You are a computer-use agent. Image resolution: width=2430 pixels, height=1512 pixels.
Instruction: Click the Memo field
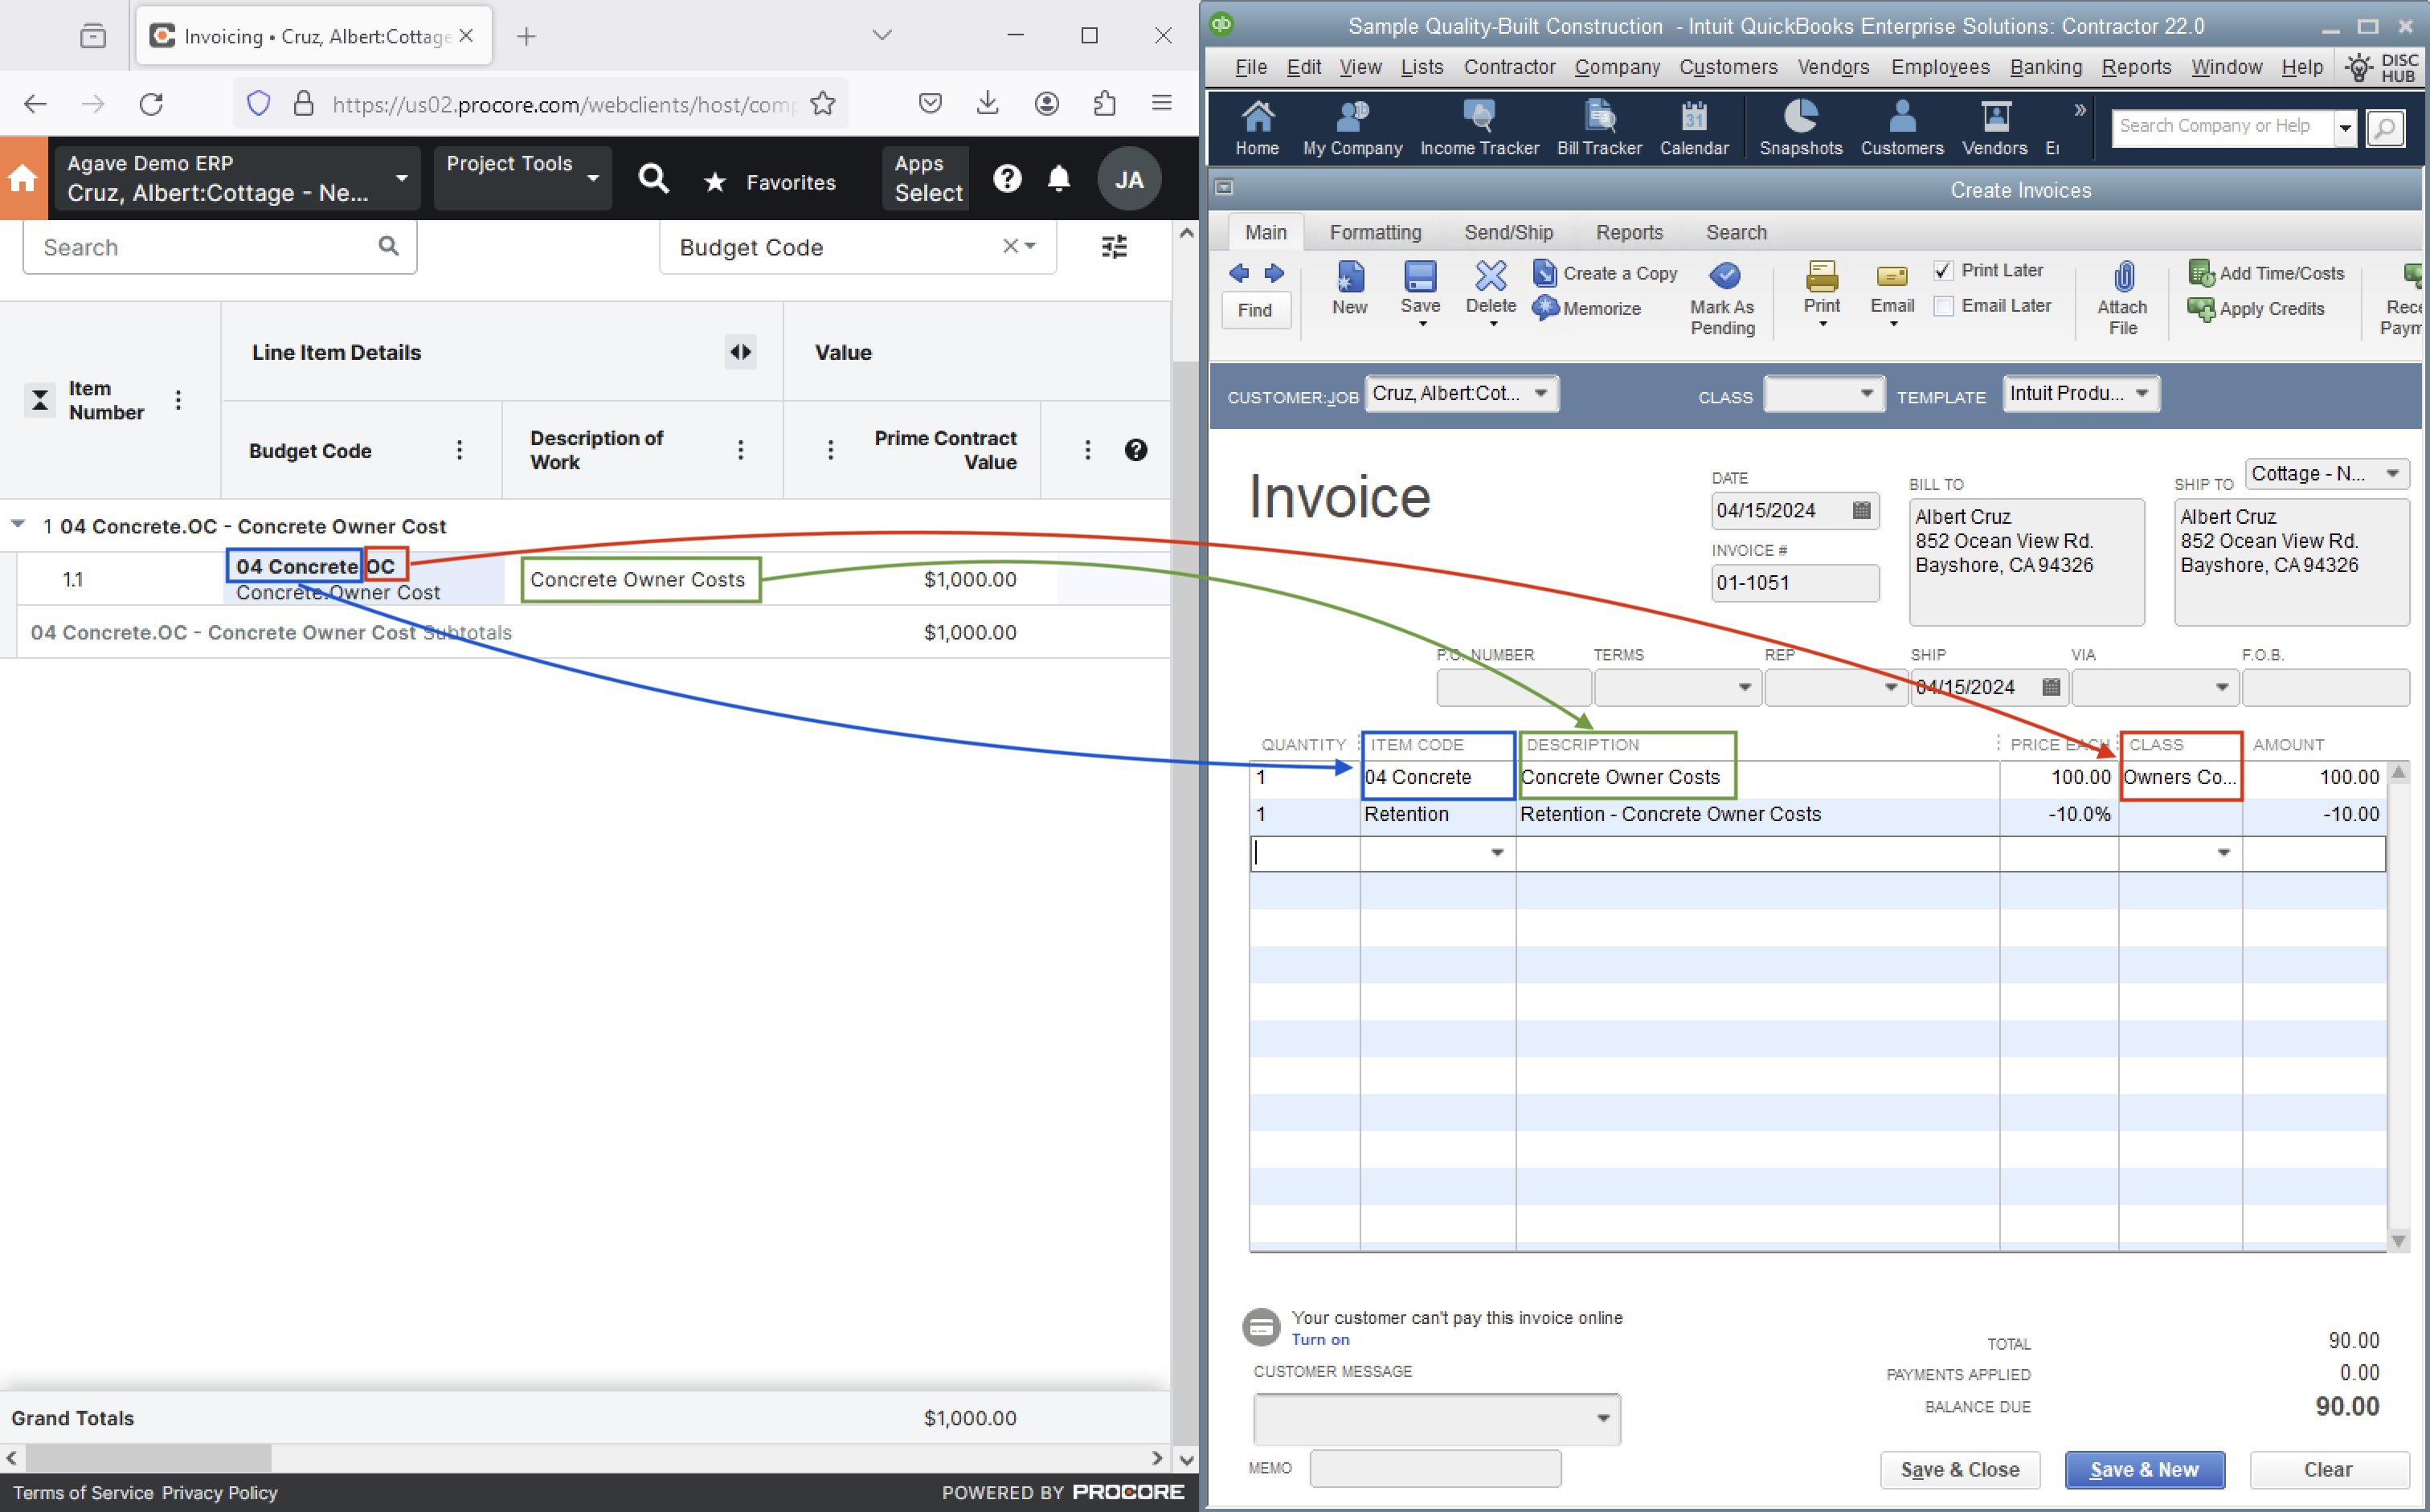tap(1435, 1468)
